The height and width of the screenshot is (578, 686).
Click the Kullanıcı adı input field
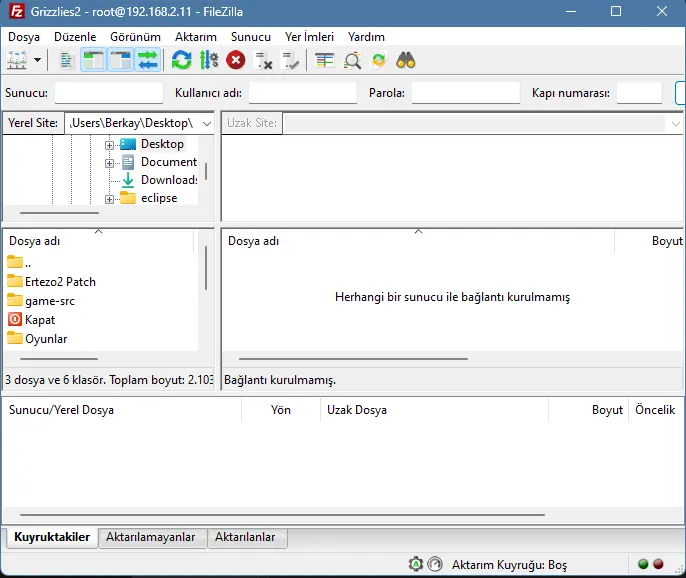[302, 93]
